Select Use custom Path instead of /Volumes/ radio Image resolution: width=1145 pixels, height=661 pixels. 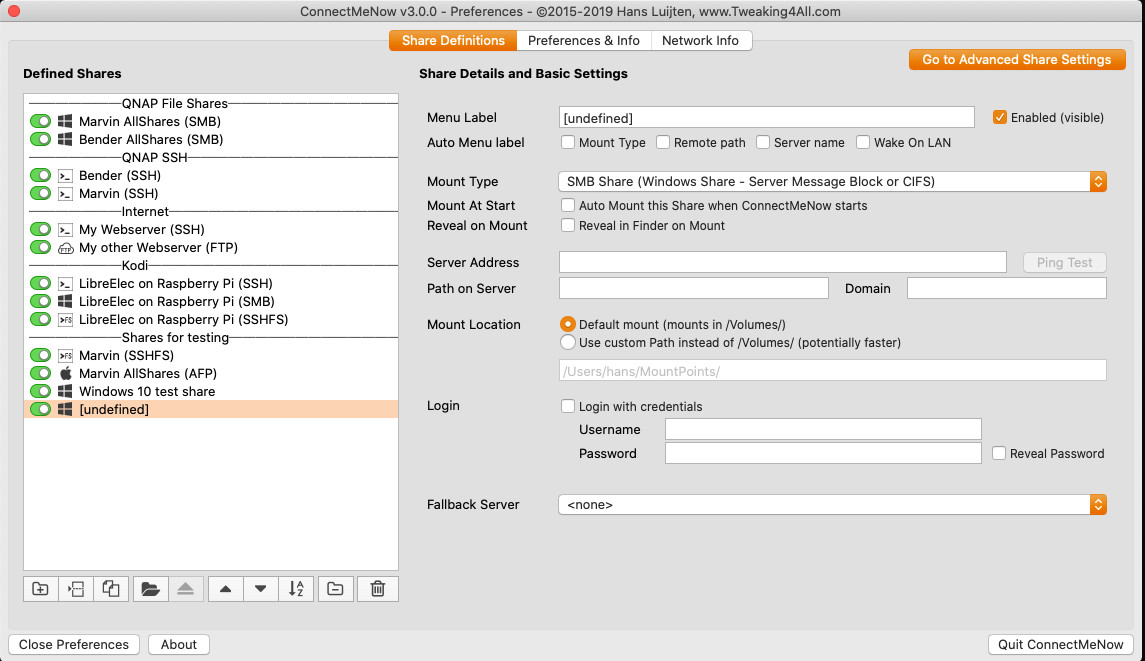coord(567,343)
